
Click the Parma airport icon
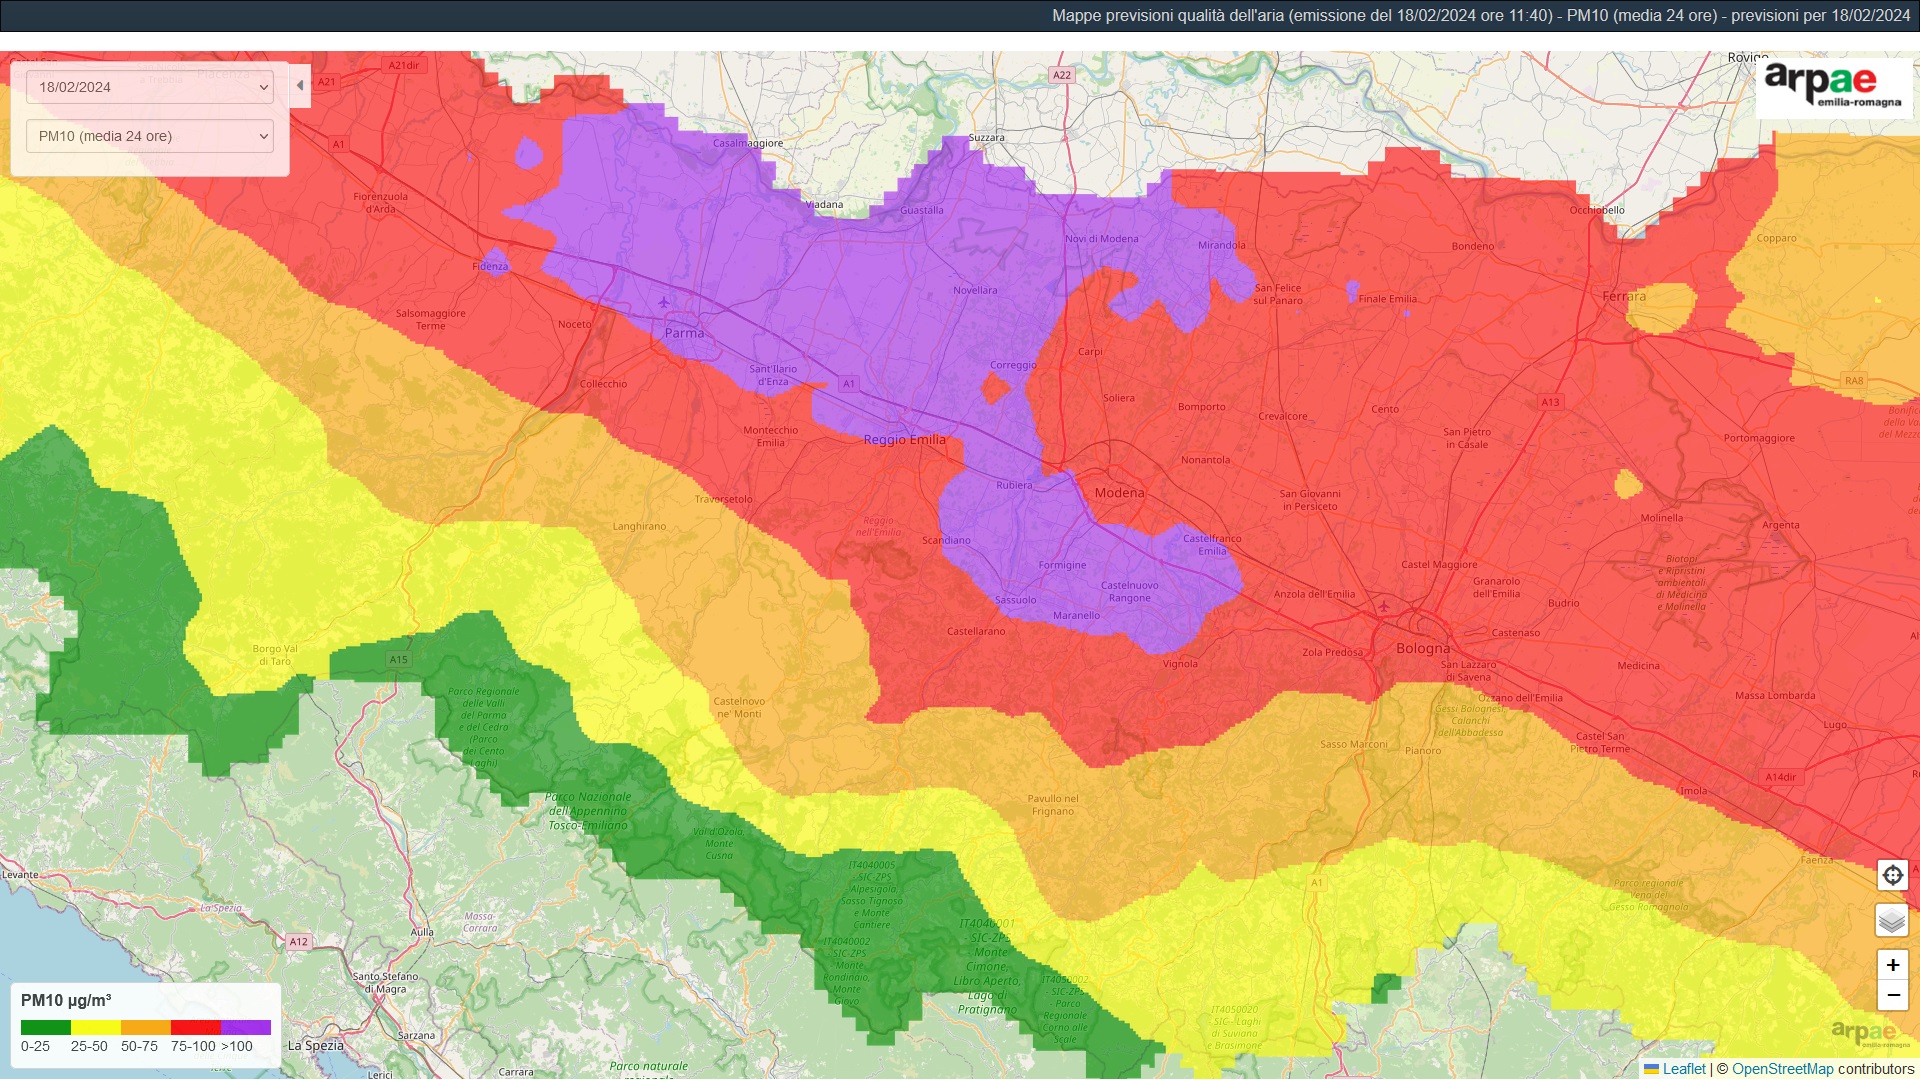pyautogui.click(x=664, y=302)
